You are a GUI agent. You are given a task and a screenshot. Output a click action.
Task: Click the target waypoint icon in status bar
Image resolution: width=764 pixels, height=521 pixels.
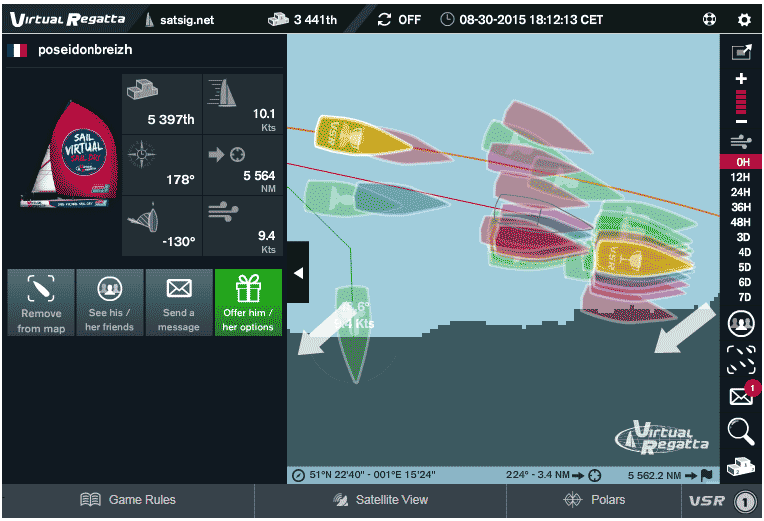[594, 475]
